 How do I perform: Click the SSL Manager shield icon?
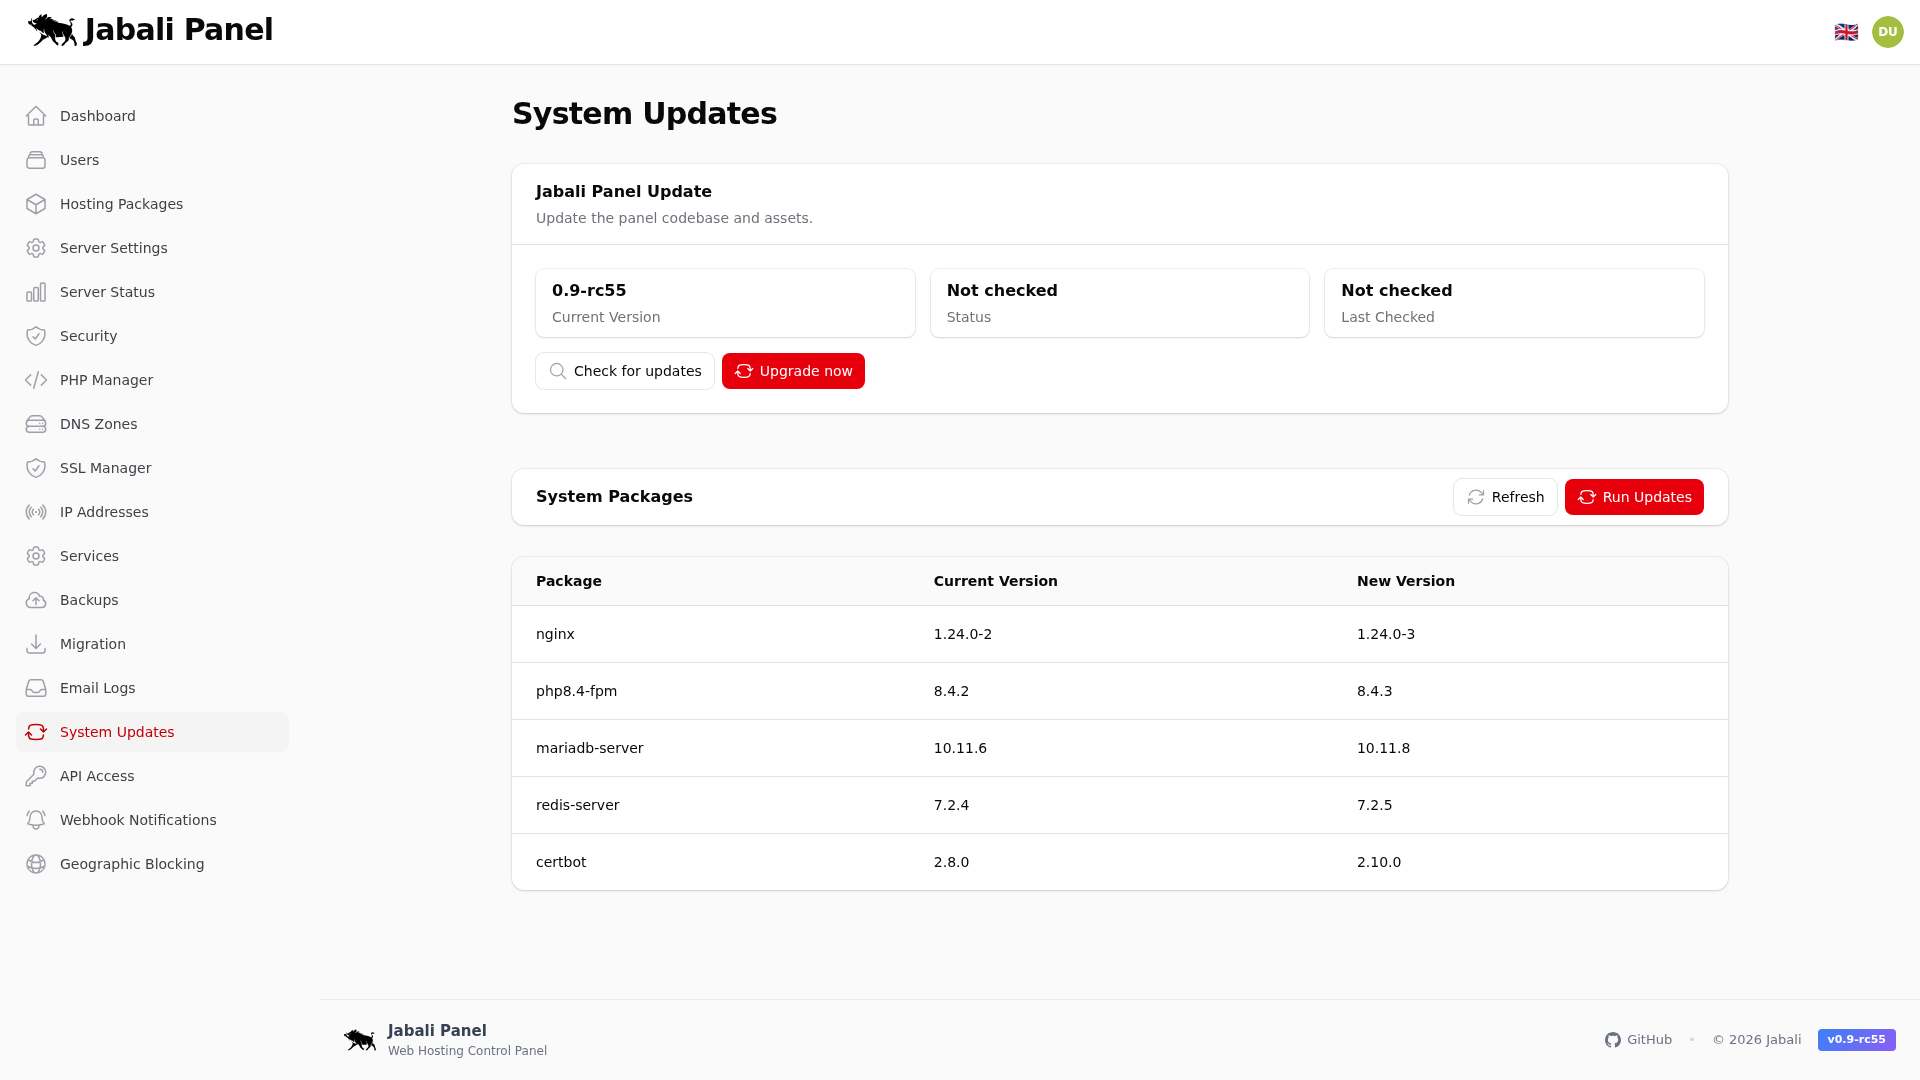pos(36,468)
